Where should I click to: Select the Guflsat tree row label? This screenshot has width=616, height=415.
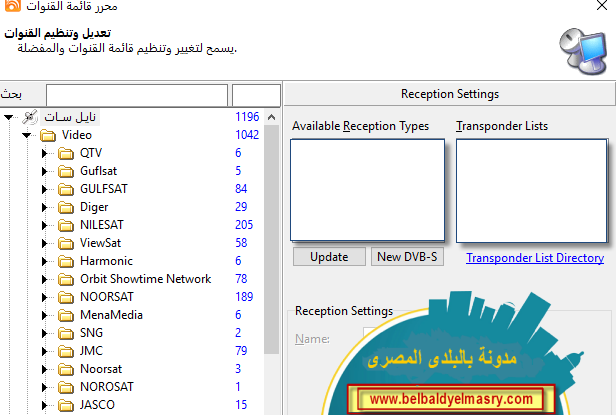point(99,171)
